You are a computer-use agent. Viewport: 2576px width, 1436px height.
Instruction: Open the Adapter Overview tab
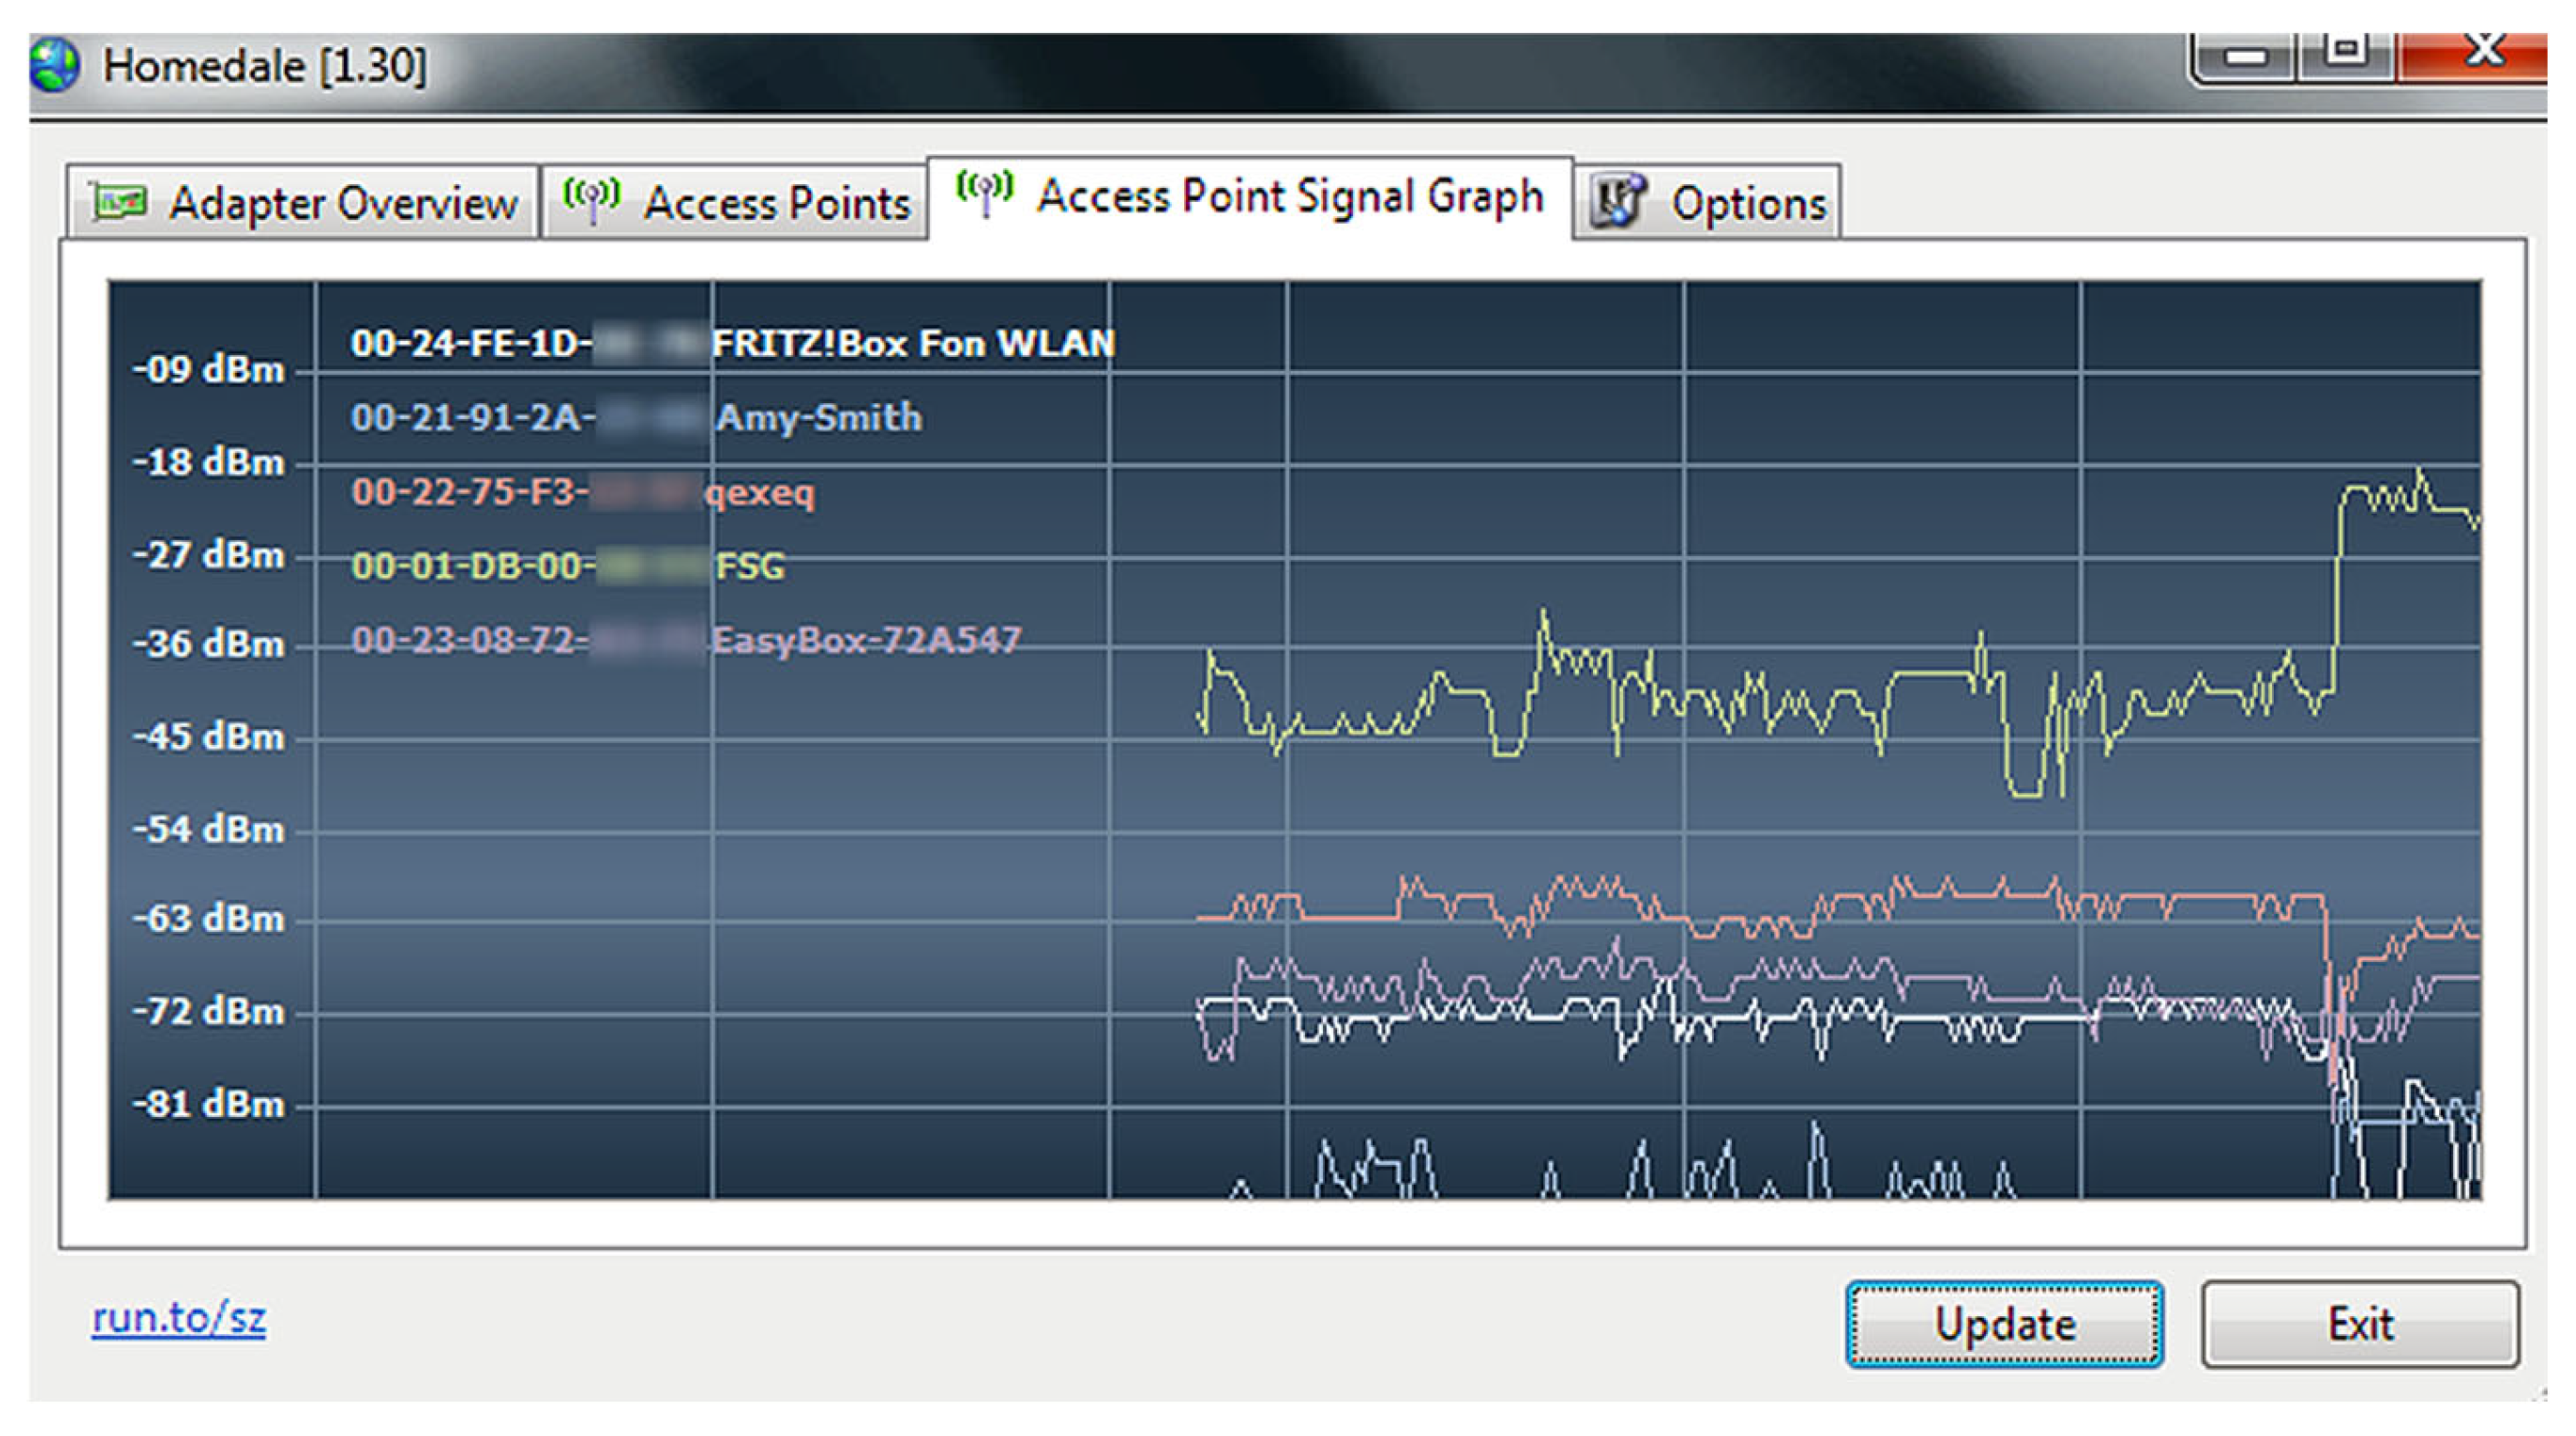point(342,203)
